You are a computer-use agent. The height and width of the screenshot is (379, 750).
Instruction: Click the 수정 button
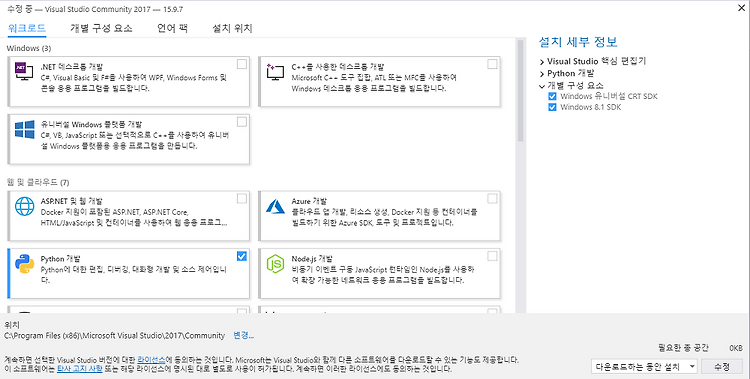pyautogui.click(x=722, y=367)
